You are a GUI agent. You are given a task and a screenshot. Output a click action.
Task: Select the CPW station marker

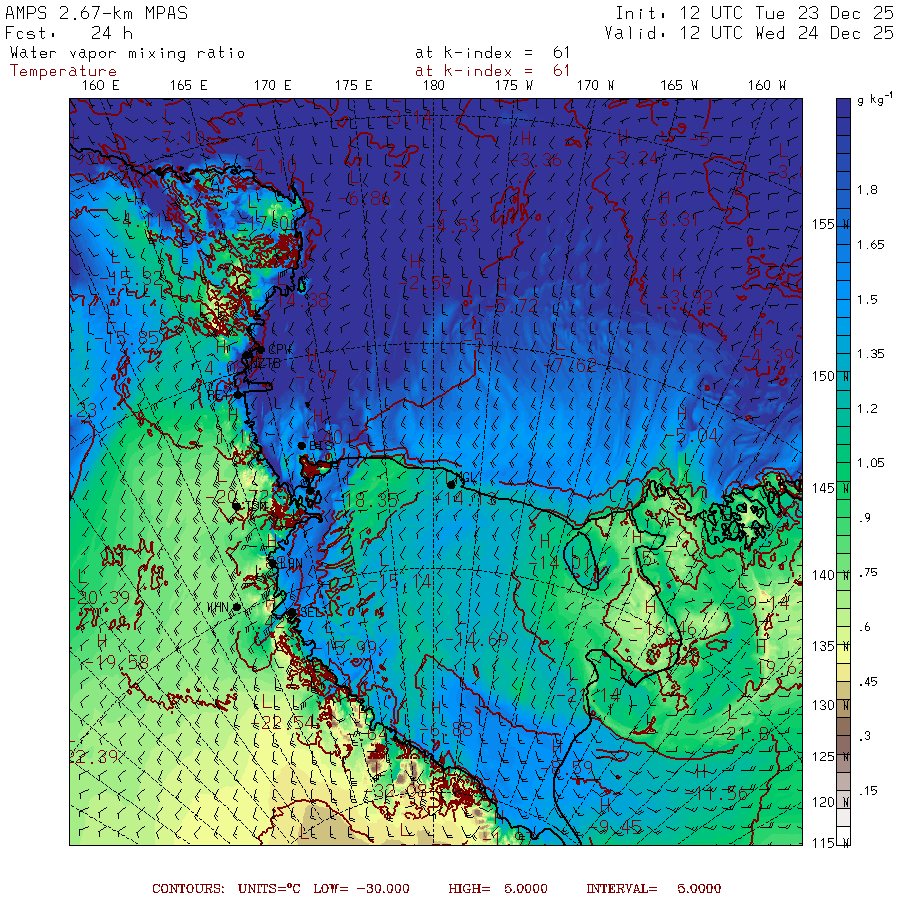coord(261,349)
